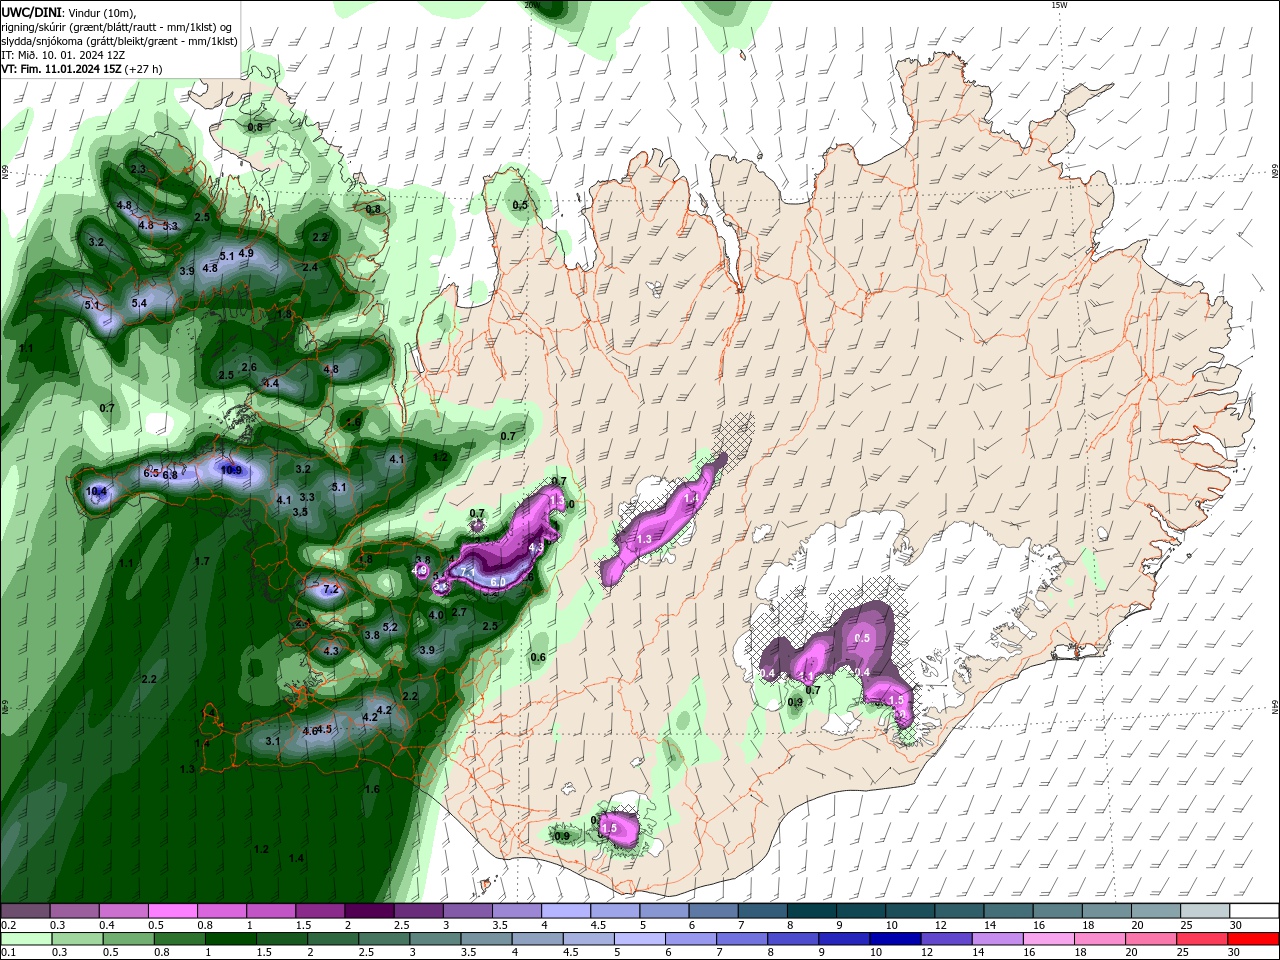This screenshot has height=960, width=1280.
Task: Click the UWC/DINI title text
Action: point(32,12)
